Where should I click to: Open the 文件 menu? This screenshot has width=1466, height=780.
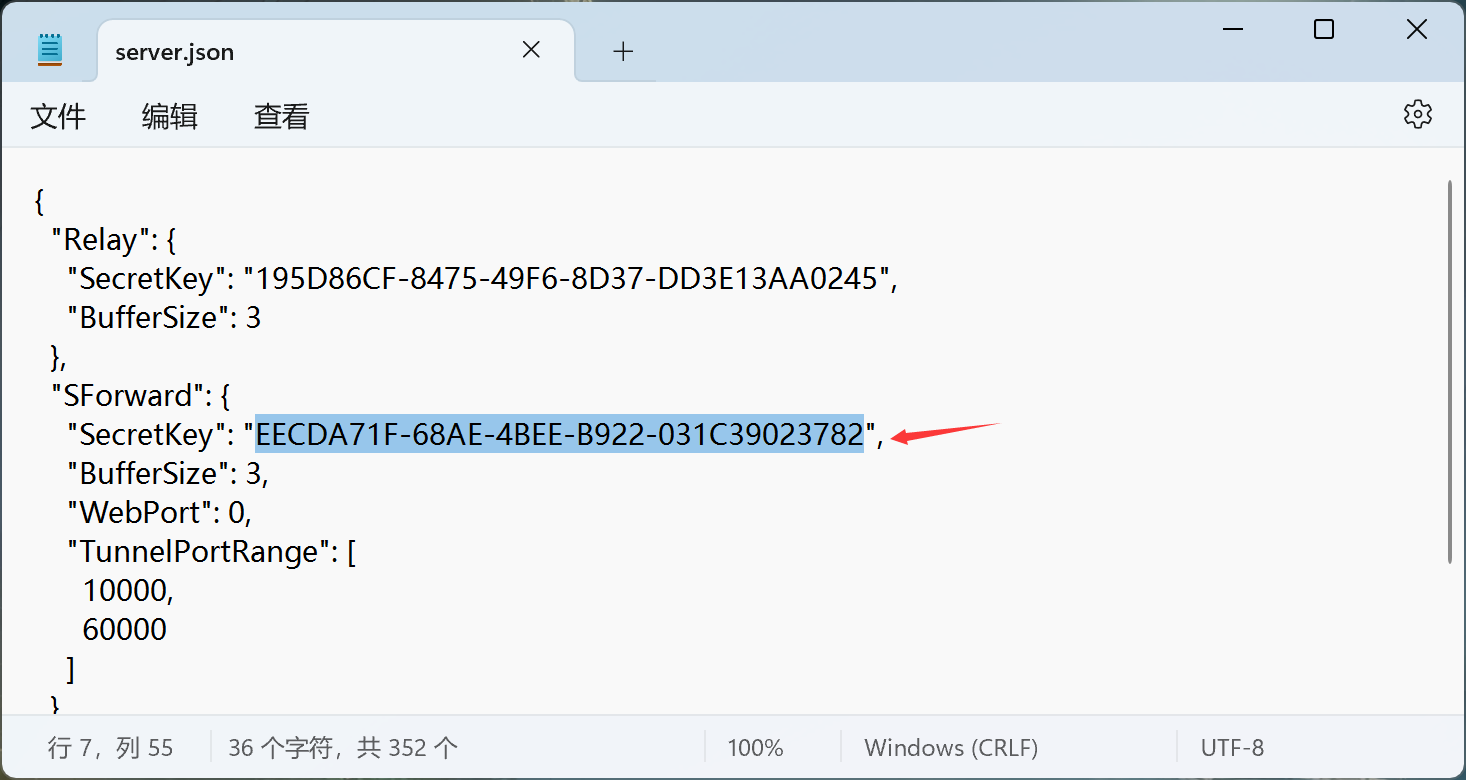58,116
